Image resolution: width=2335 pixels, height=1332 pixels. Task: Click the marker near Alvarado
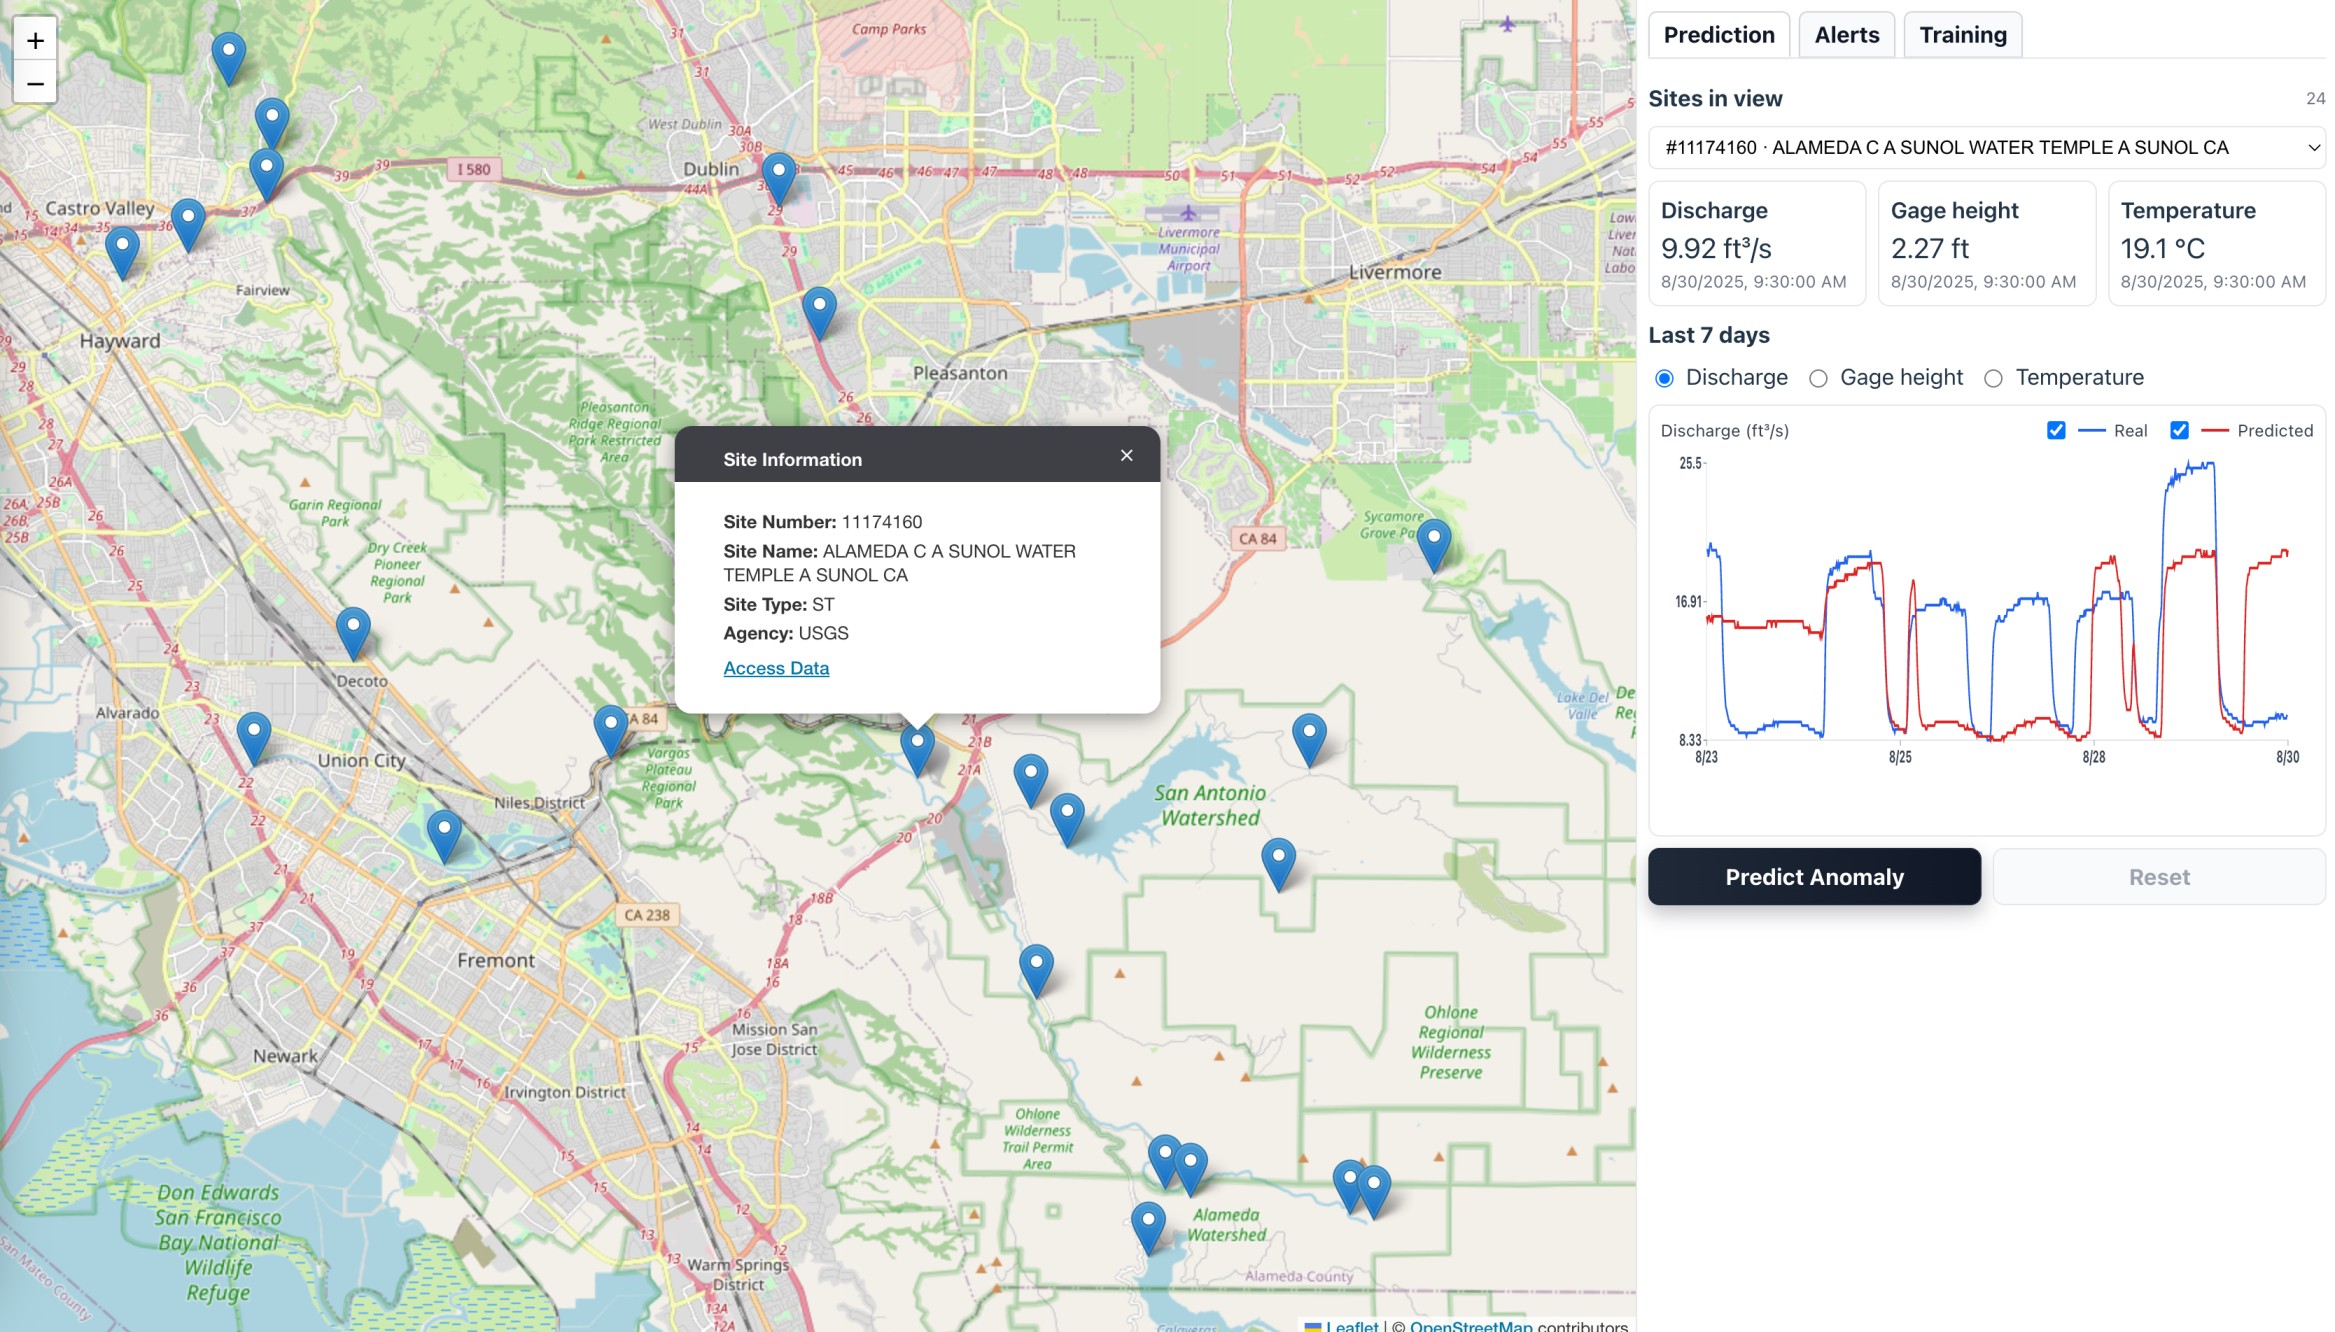(x=254, y=735)
